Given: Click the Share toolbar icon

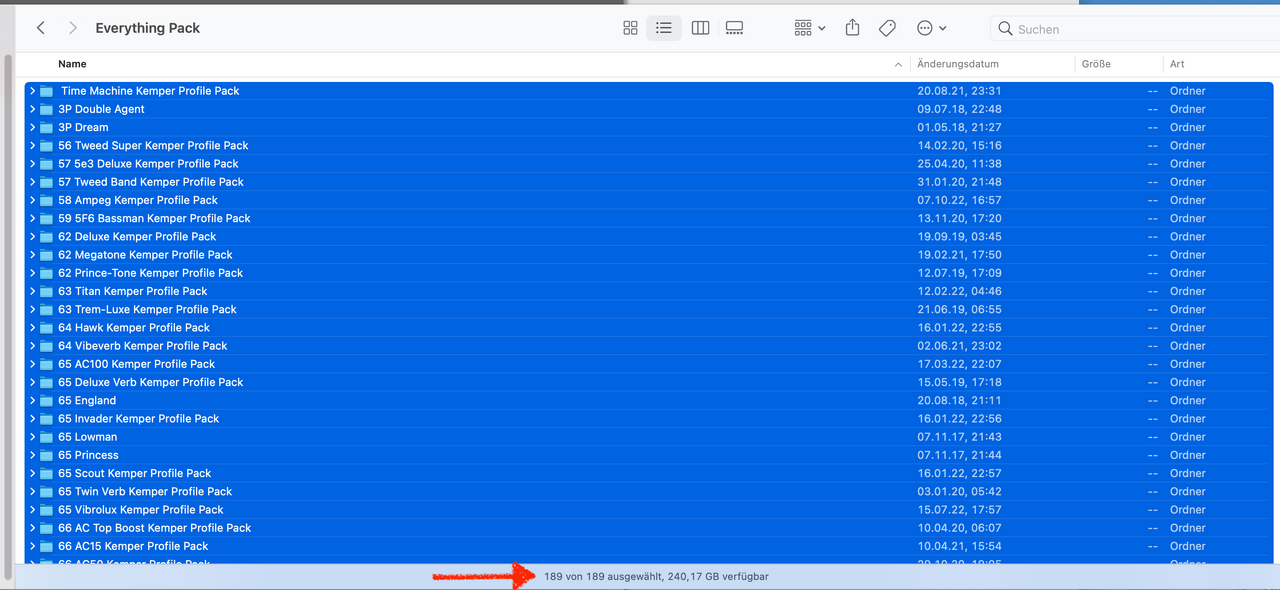Looking at the screenshot, I should coord(852,28).
